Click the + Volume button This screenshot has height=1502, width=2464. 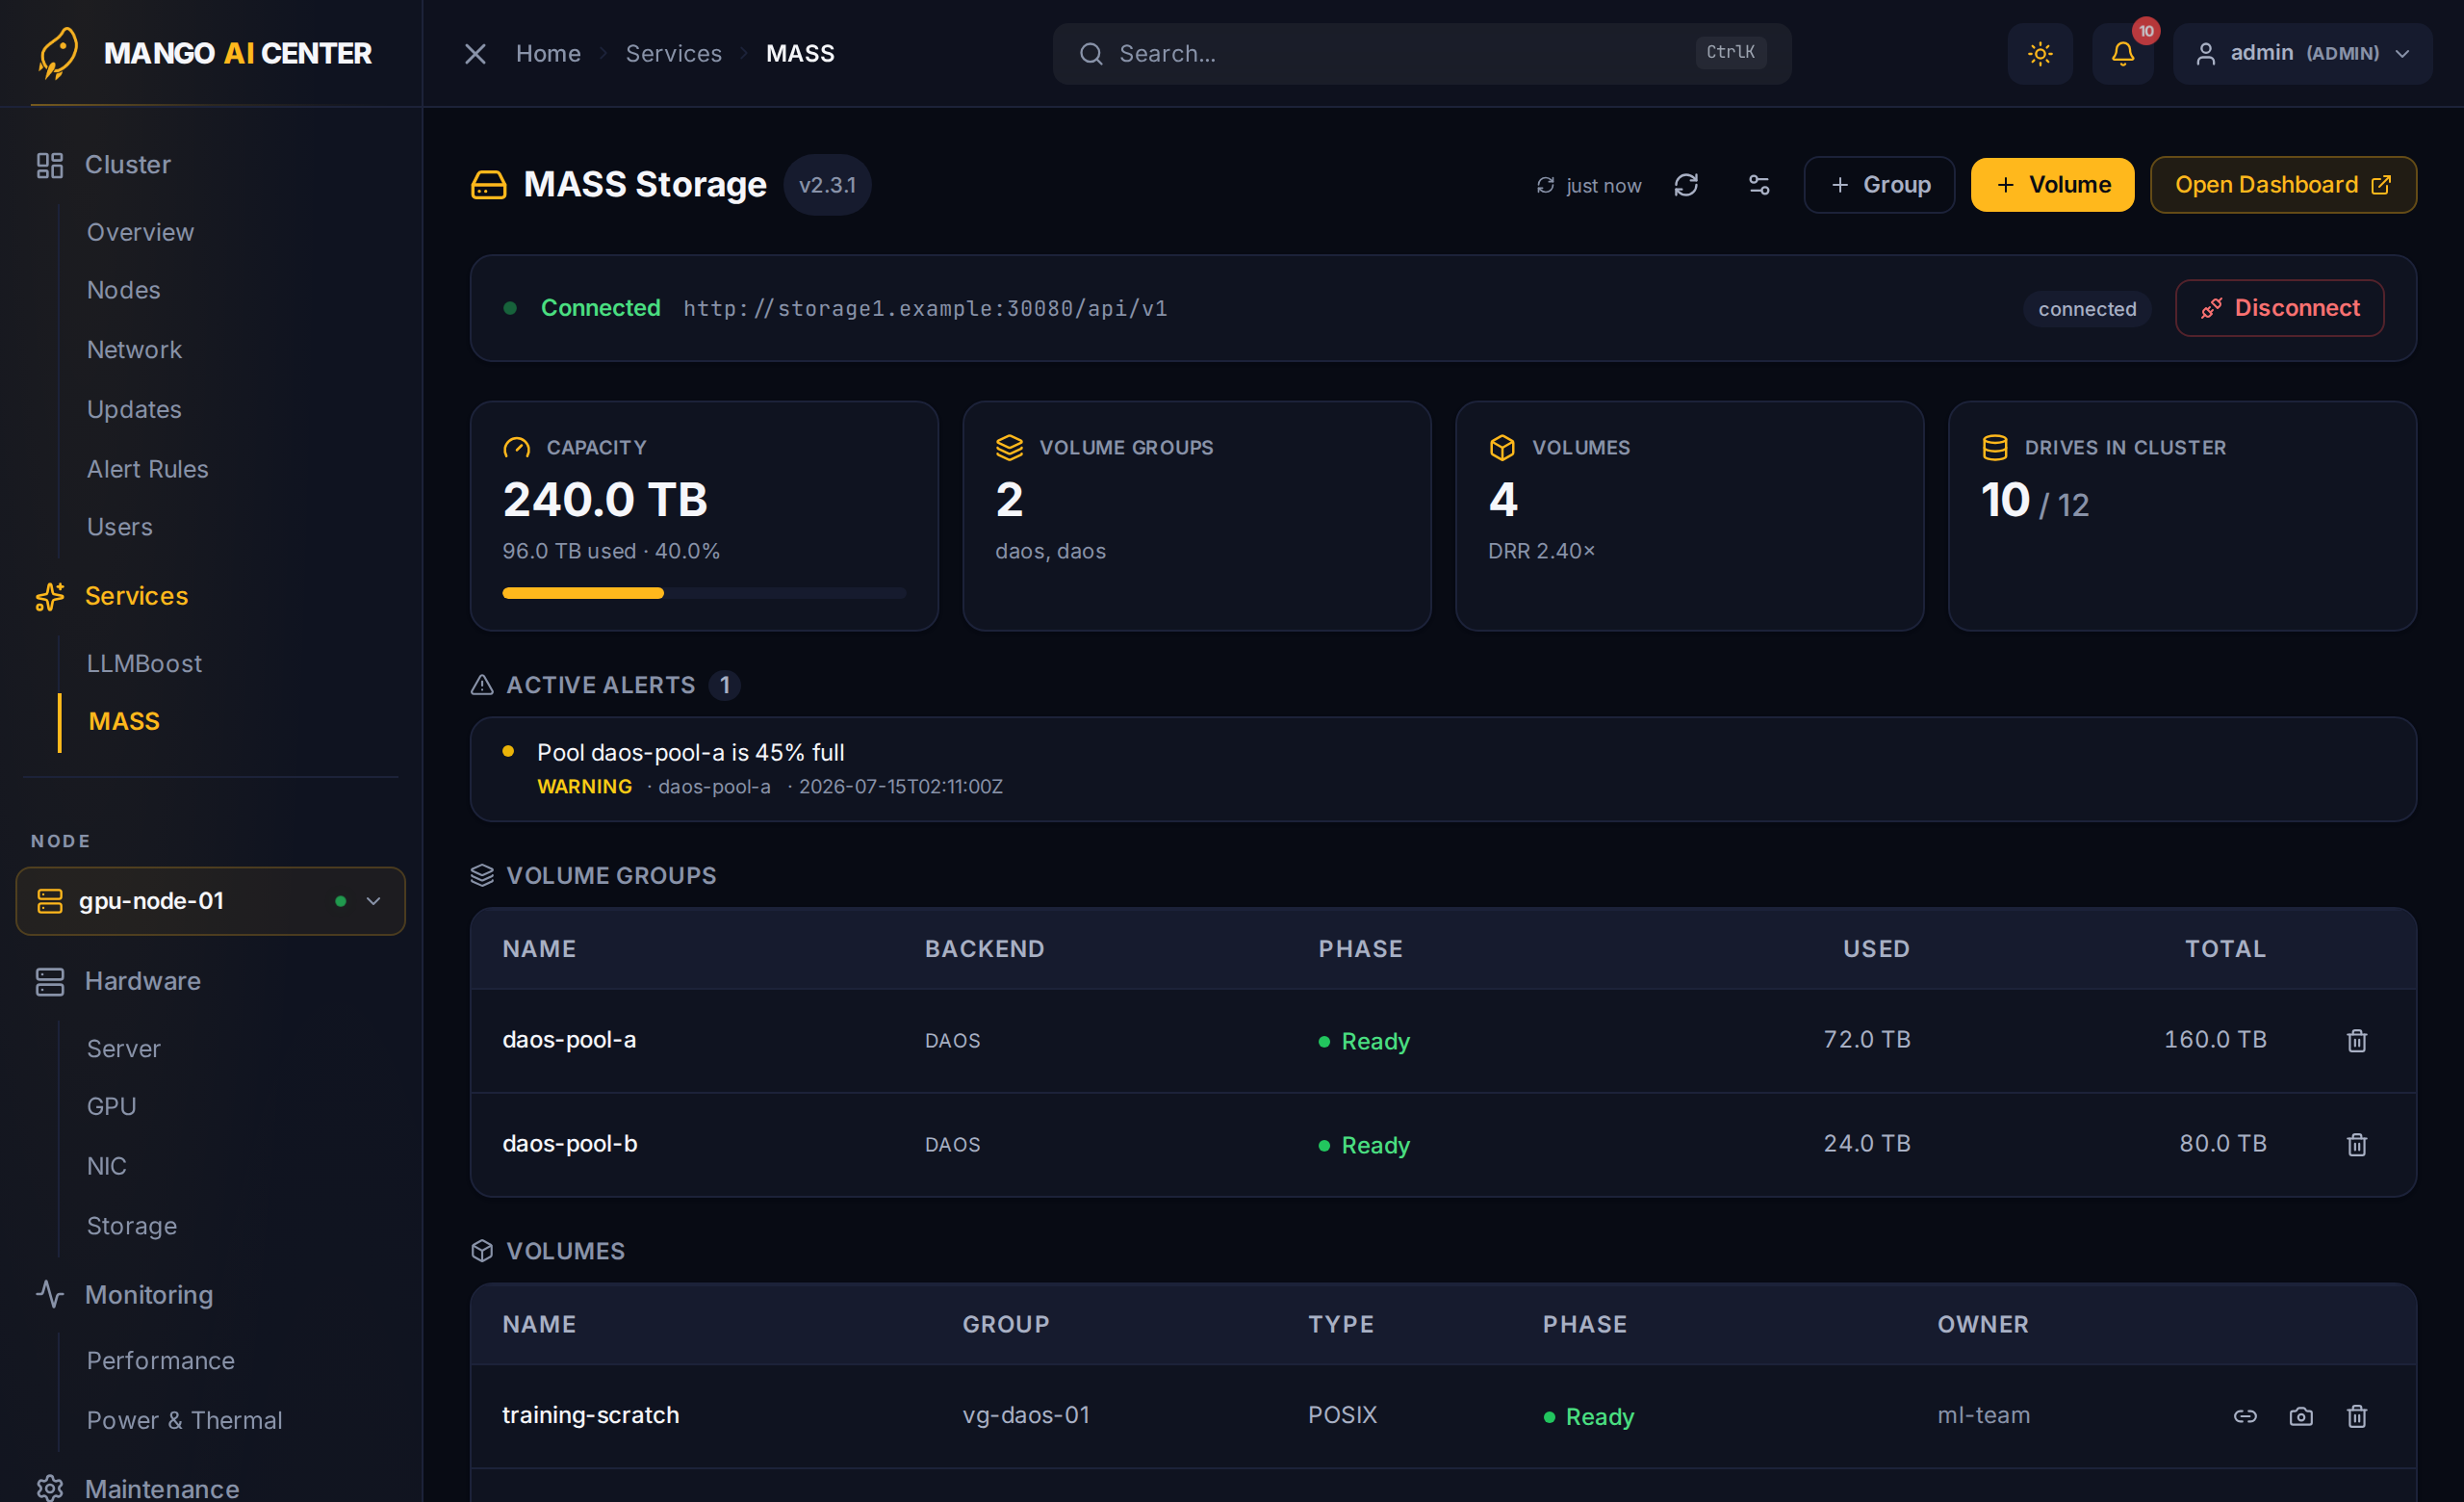click(x=2052, y=185)
